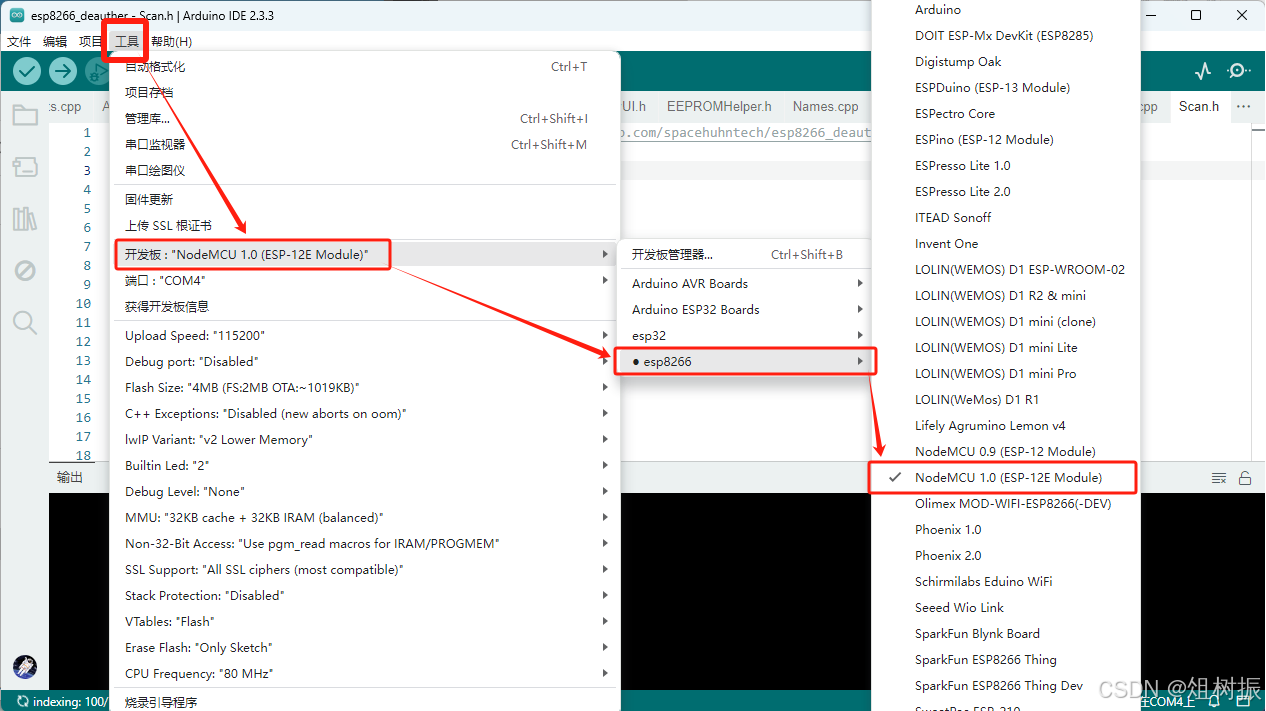Screen dimensions: 1266x711
Task: Click the Verify checkmark button
Action: tap(27, 71)
